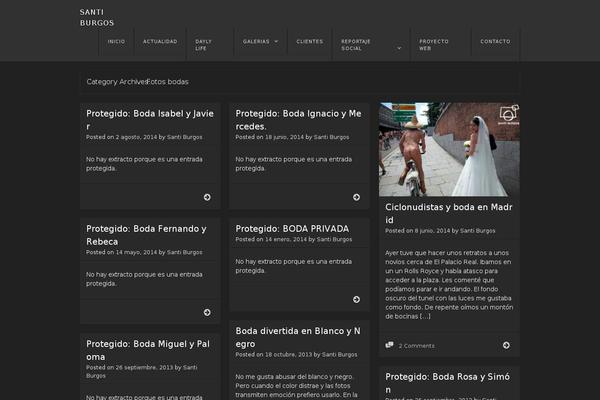The width and height of the screenshot is (600, 400).
Task: Open post Protegido: Boda Rosa y Simón
Action: tap(447, 383)
